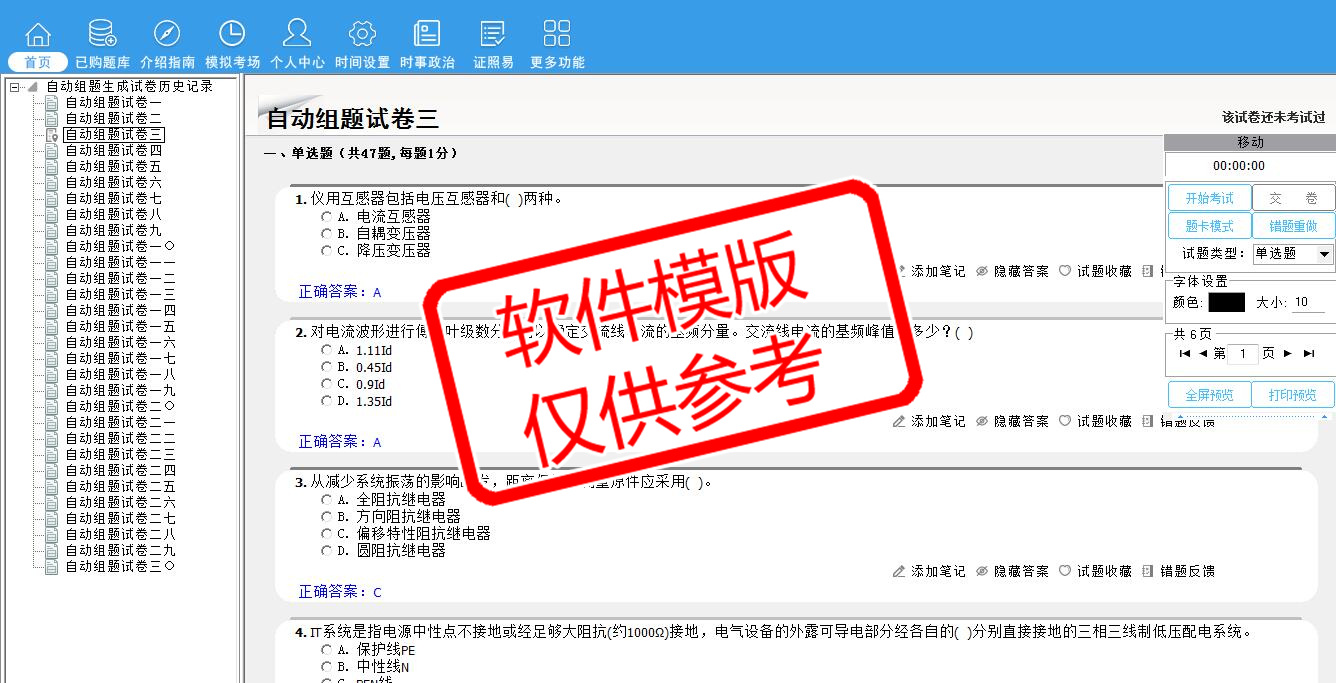Click the 打印预览 button

pyautogui.click(x=1292, y=395)
